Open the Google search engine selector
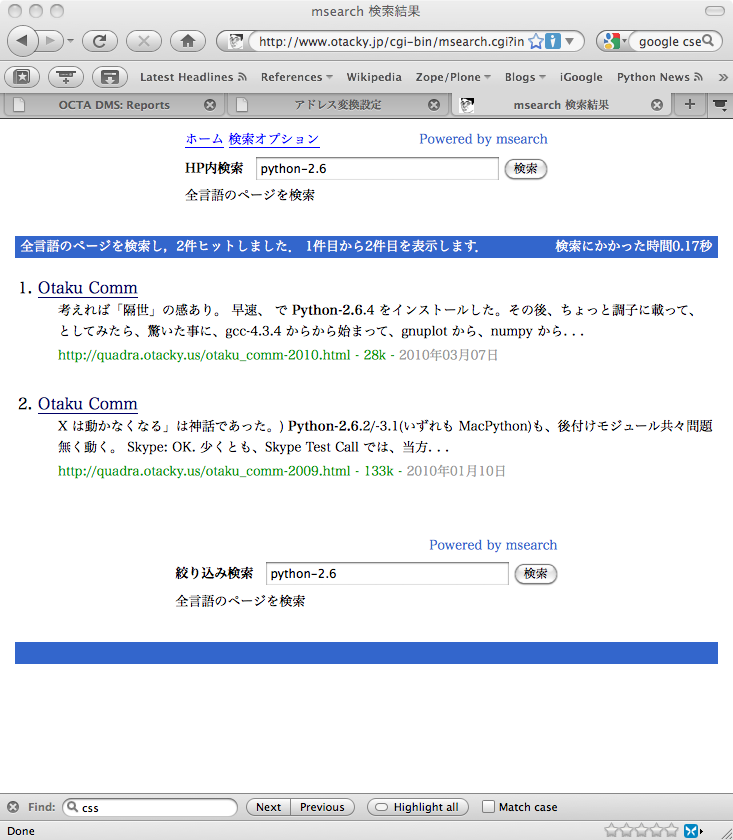The image size is (733, 840). pos(614,41)
